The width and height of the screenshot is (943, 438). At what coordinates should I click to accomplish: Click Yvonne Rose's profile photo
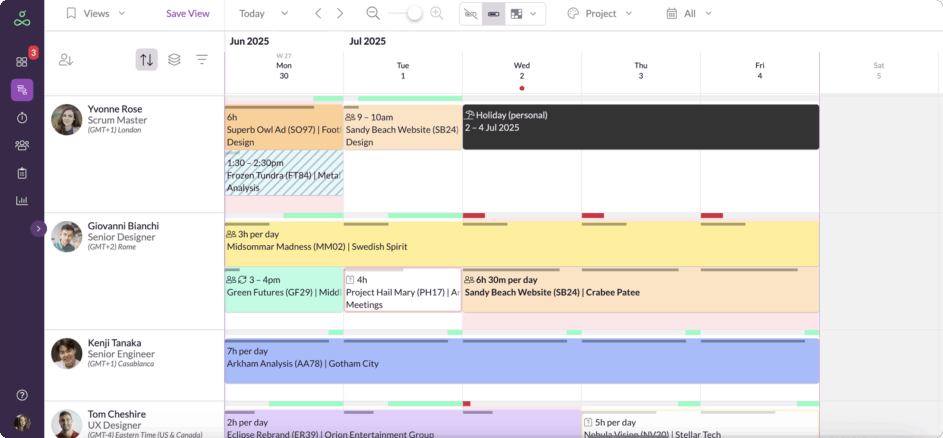(x=67, y=120)
